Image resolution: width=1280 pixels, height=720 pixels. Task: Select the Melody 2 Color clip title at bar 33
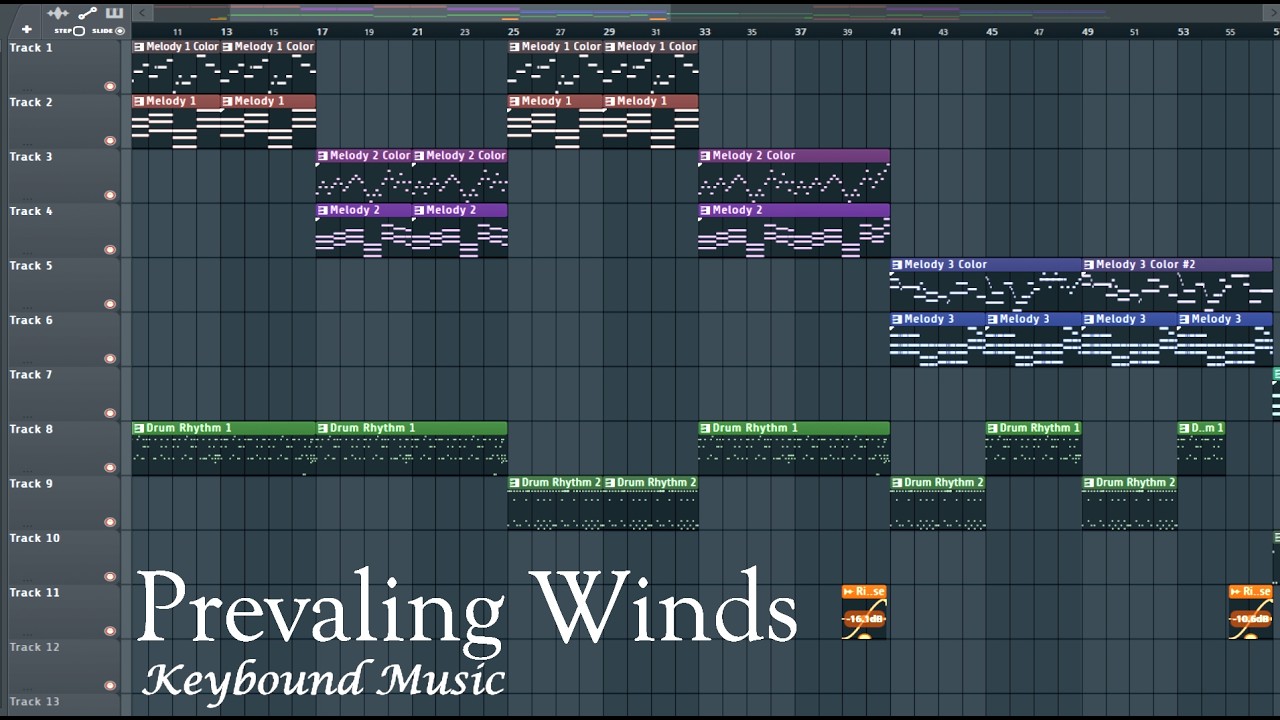click(754, 156)
